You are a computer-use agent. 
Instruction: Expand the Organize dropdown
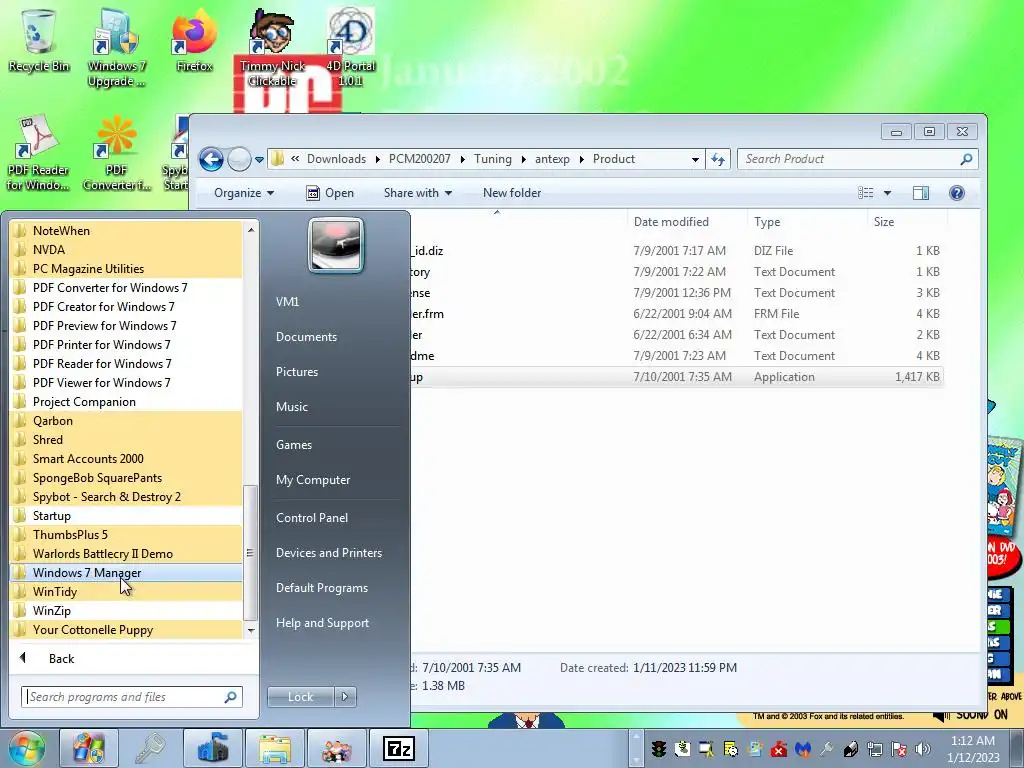coord(244,193)
